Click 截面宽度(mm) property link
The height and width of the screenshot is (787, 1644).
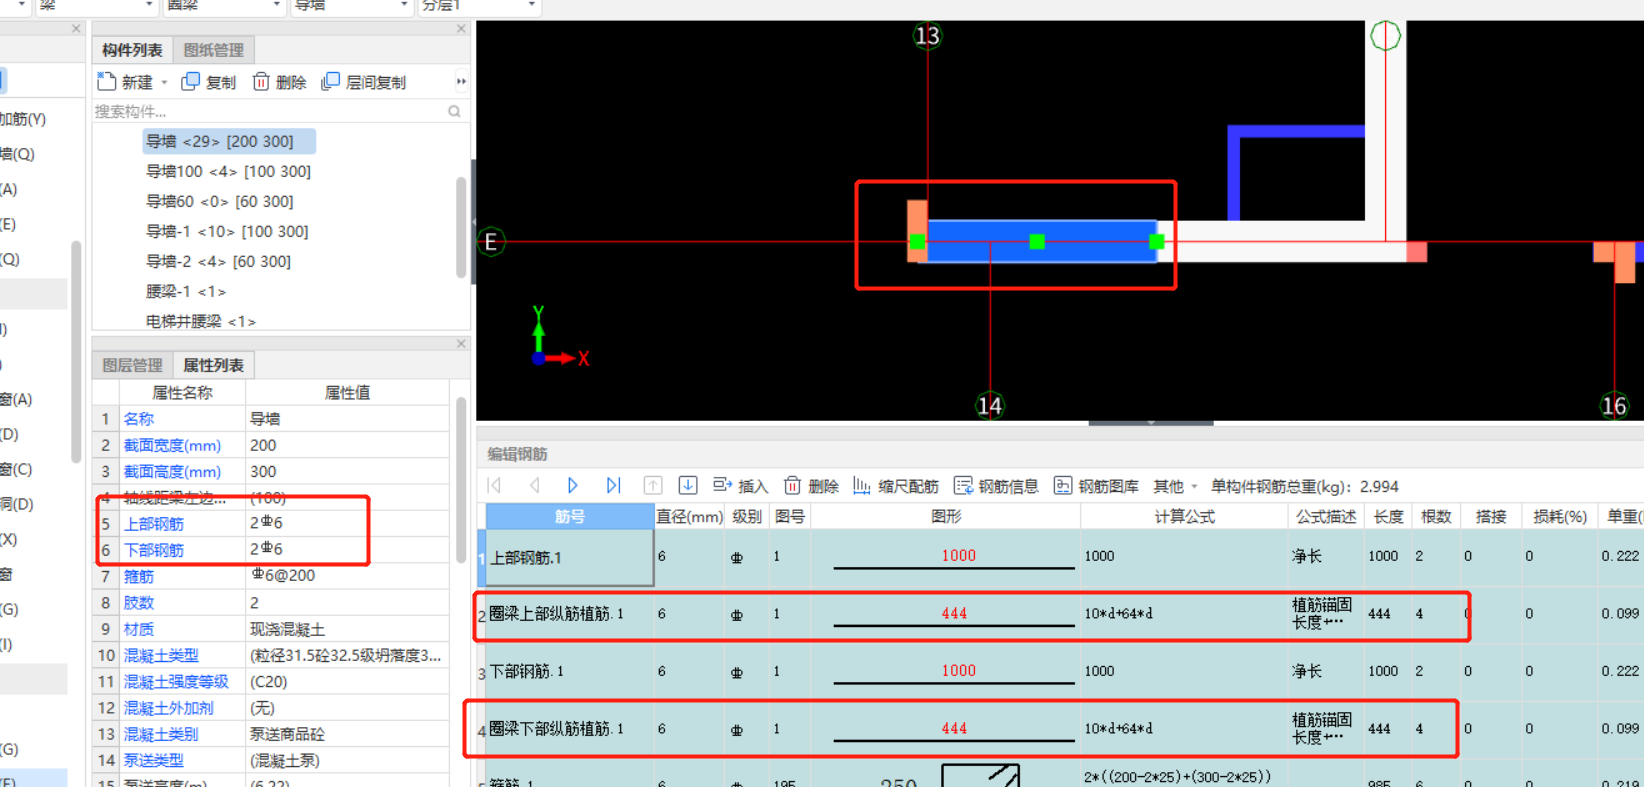point(172,445)
